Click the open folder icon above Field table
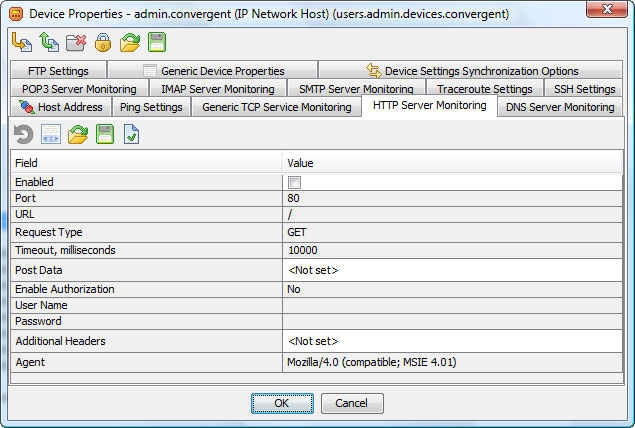The width and height of the screenshot is (635, 428). 78,134
